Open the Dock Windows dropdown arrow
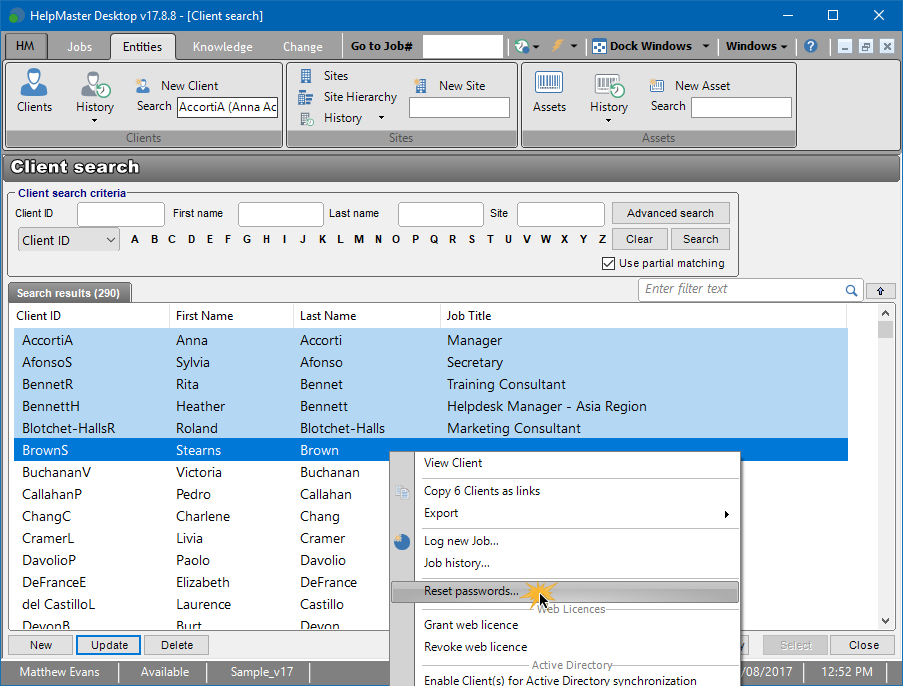This screenshot has width=903, height=686. [x=705, y=46]
